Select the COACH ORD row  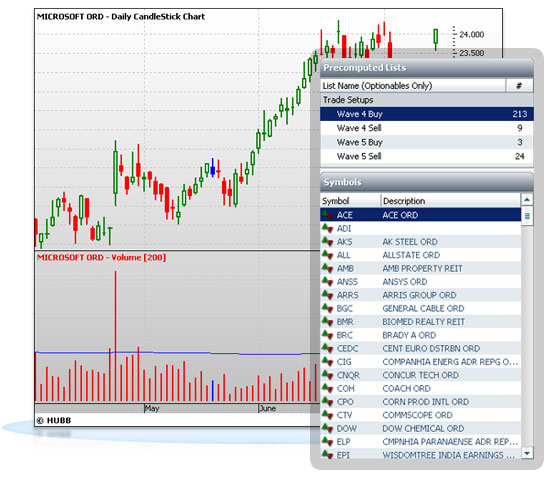tap(421, 388)
